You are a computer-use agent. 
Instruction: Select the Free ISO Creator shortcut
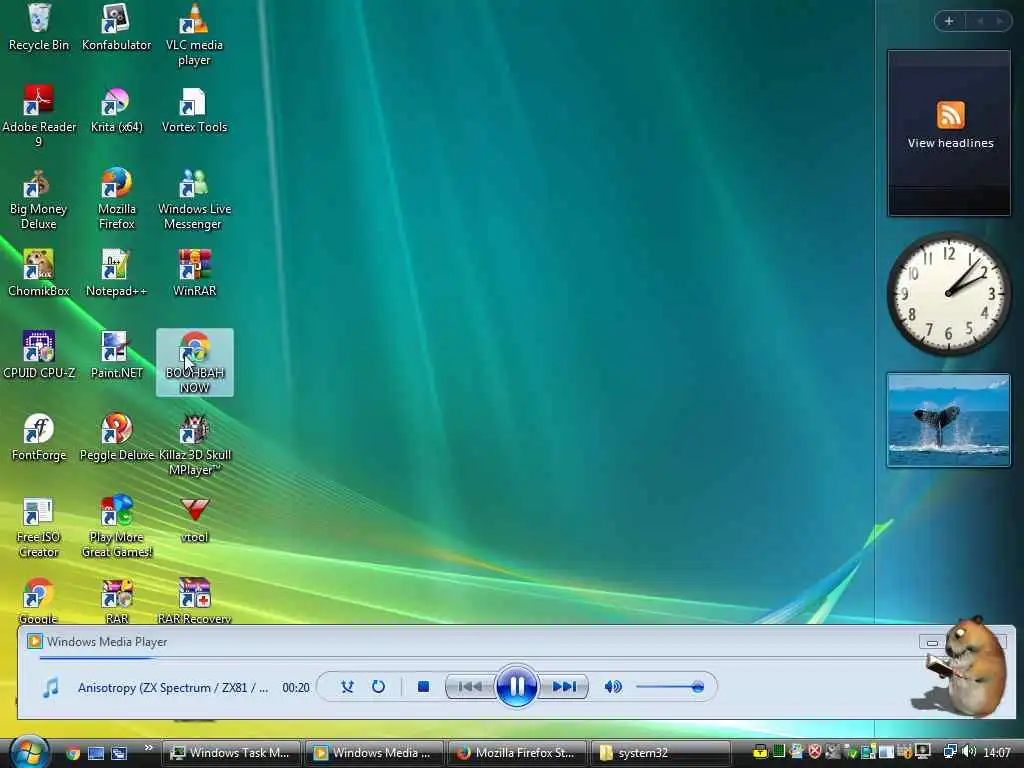coord(39,526)
